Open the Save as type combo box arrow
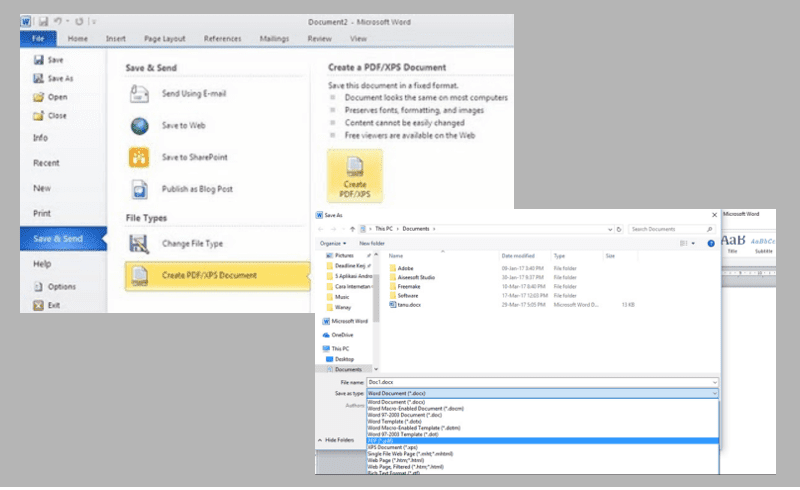Viewport: 800px width, 490px height. 714,394
